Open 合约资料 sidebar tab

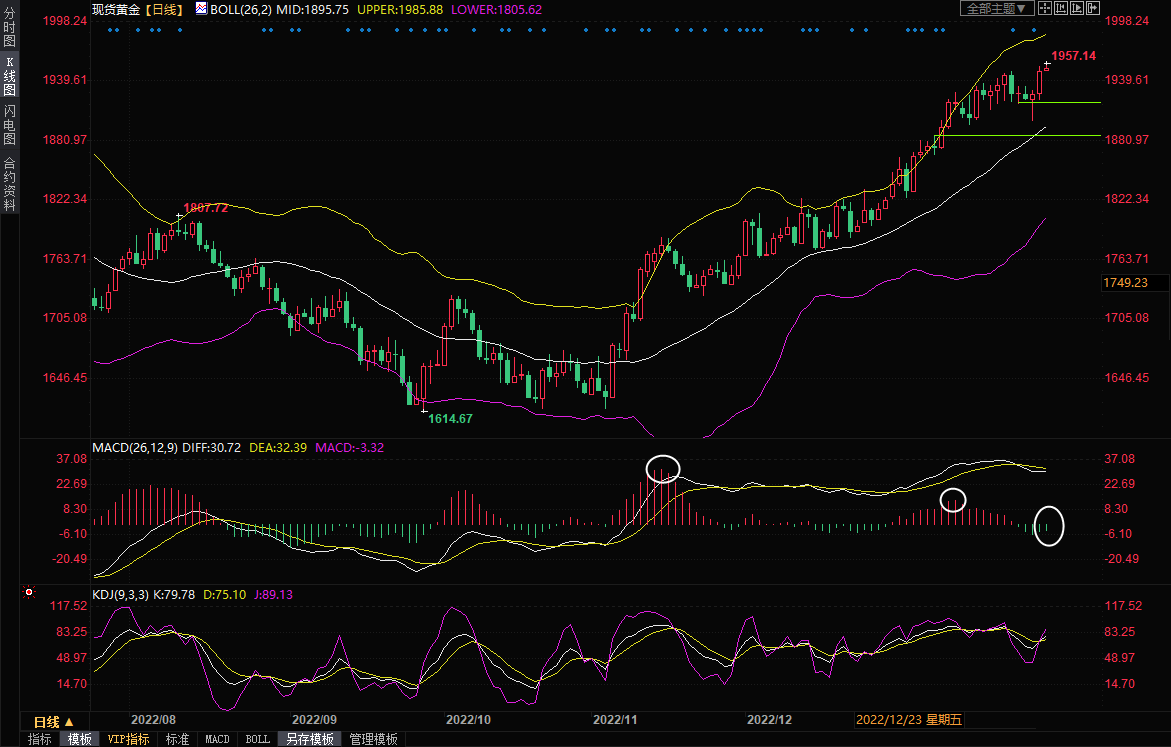[9, 184]
